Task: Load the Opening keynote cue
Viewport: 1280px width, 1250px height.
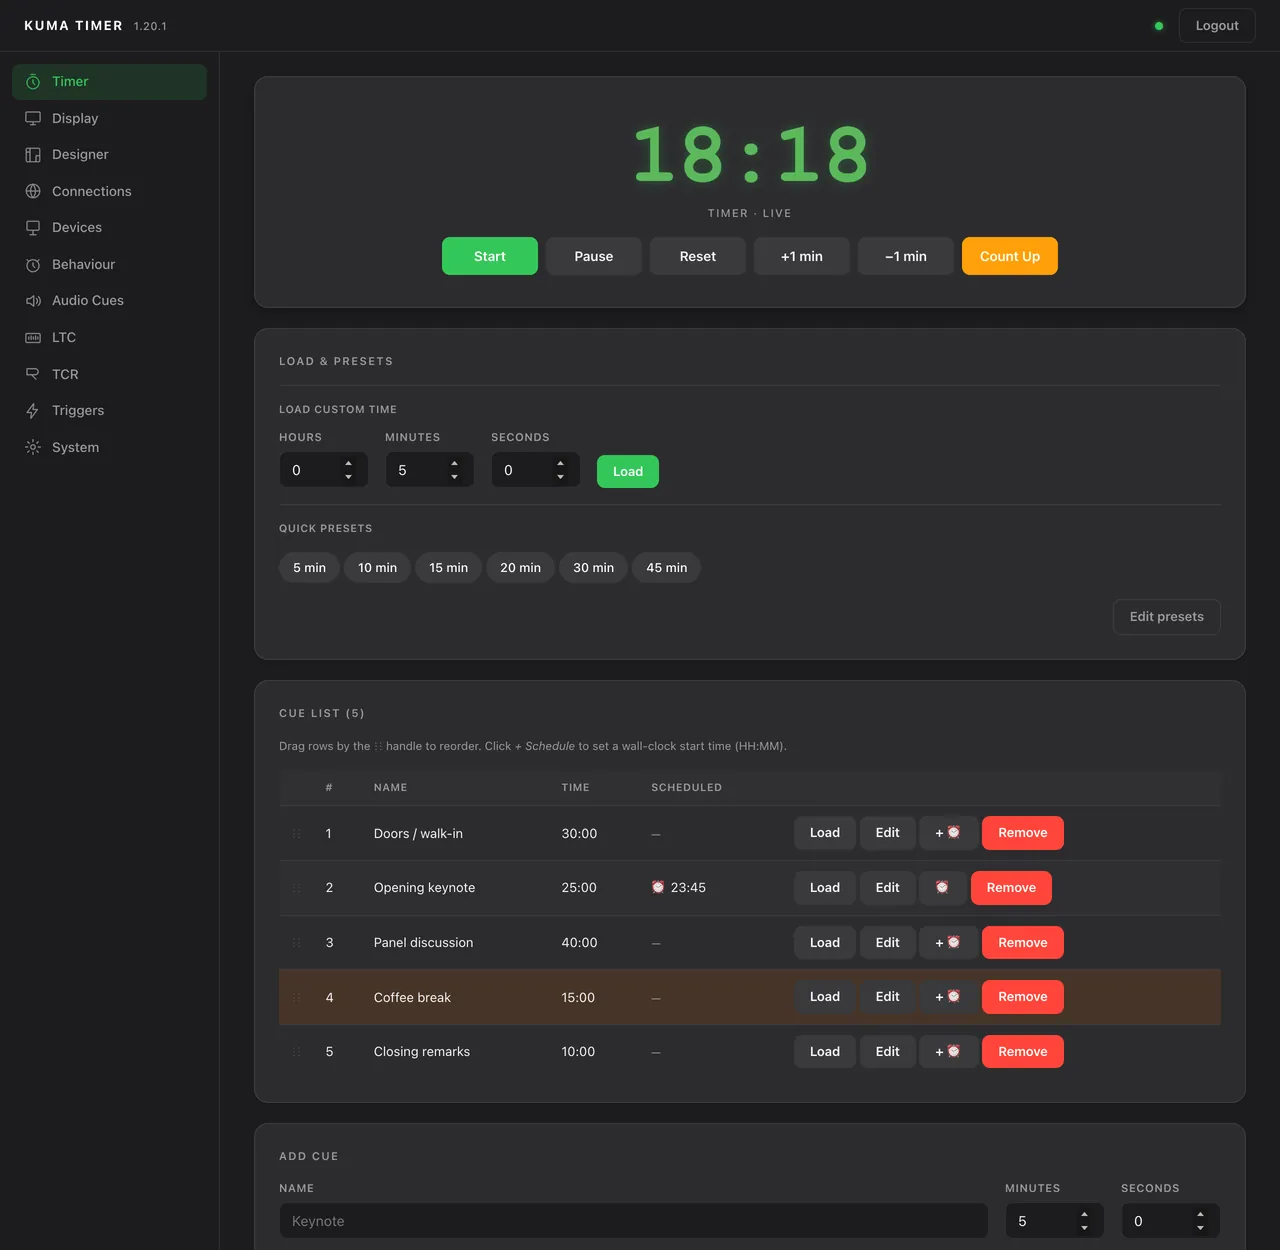Action: [825, 888]
